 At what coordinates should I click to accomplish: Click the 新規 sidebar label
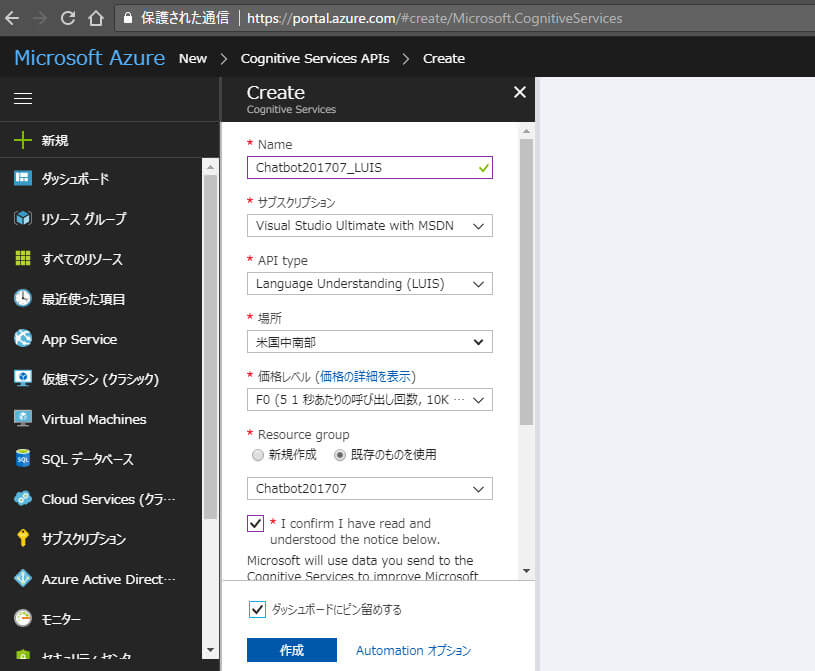coord(55,140)
